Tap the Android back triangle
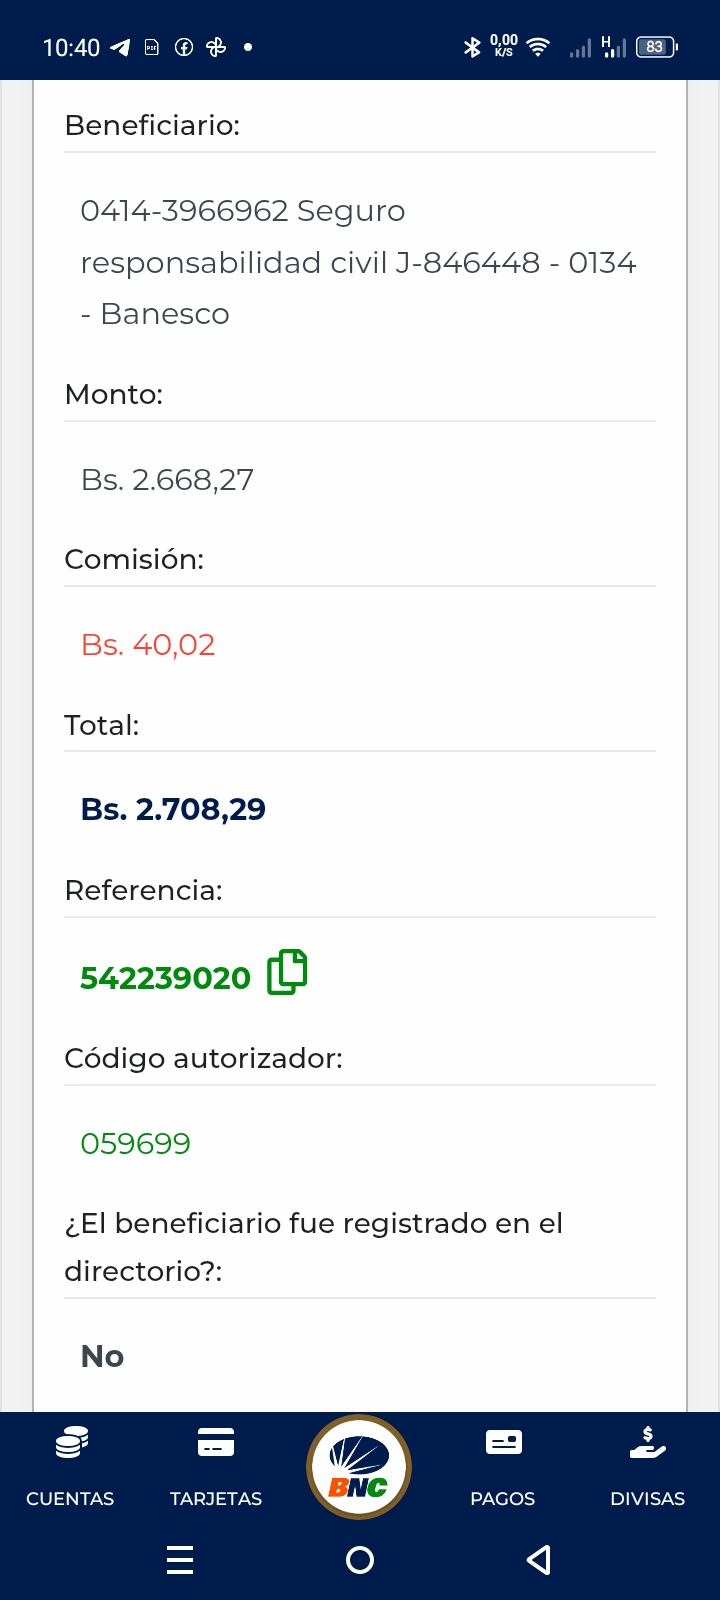This screenshot has height=1600, width=720. (539, 1560)
